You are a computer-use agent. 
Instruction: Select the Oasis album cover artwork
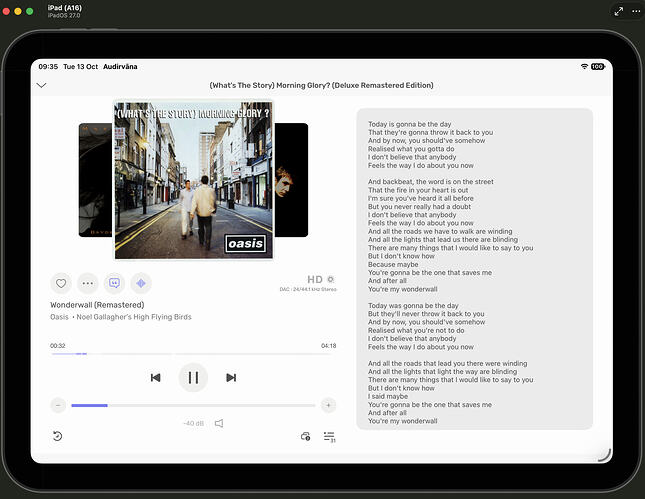(x=193, y=181)
